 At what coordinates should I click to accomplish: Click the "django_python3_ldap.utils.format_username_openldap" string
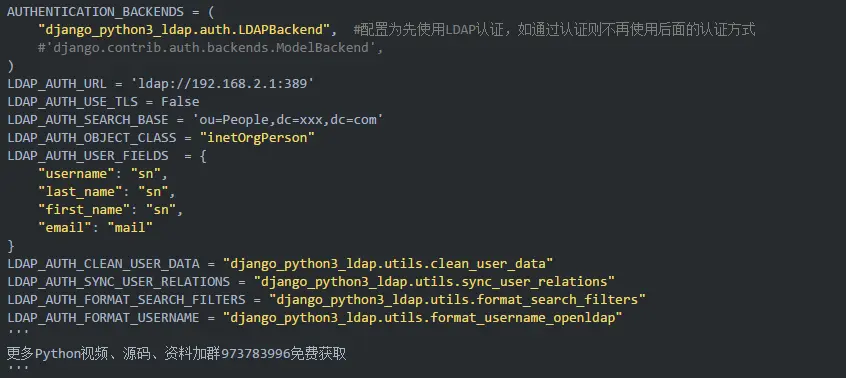click(x=423, y=318)
